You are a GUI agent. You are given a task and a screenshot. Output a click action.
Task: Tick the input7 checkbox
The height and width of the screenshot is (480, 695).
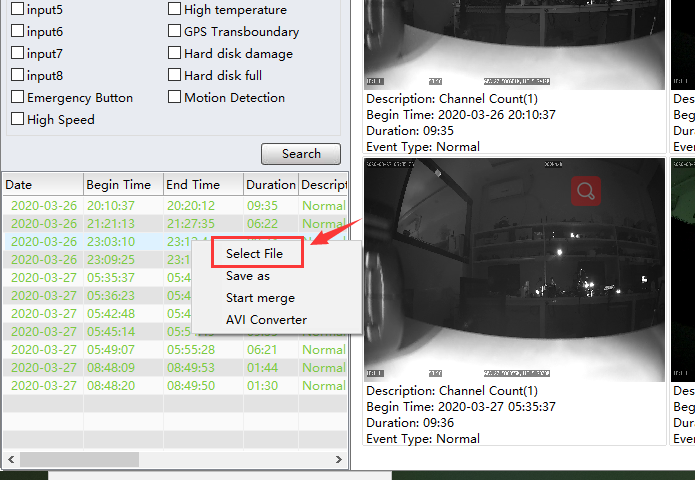tap(17, 53)
